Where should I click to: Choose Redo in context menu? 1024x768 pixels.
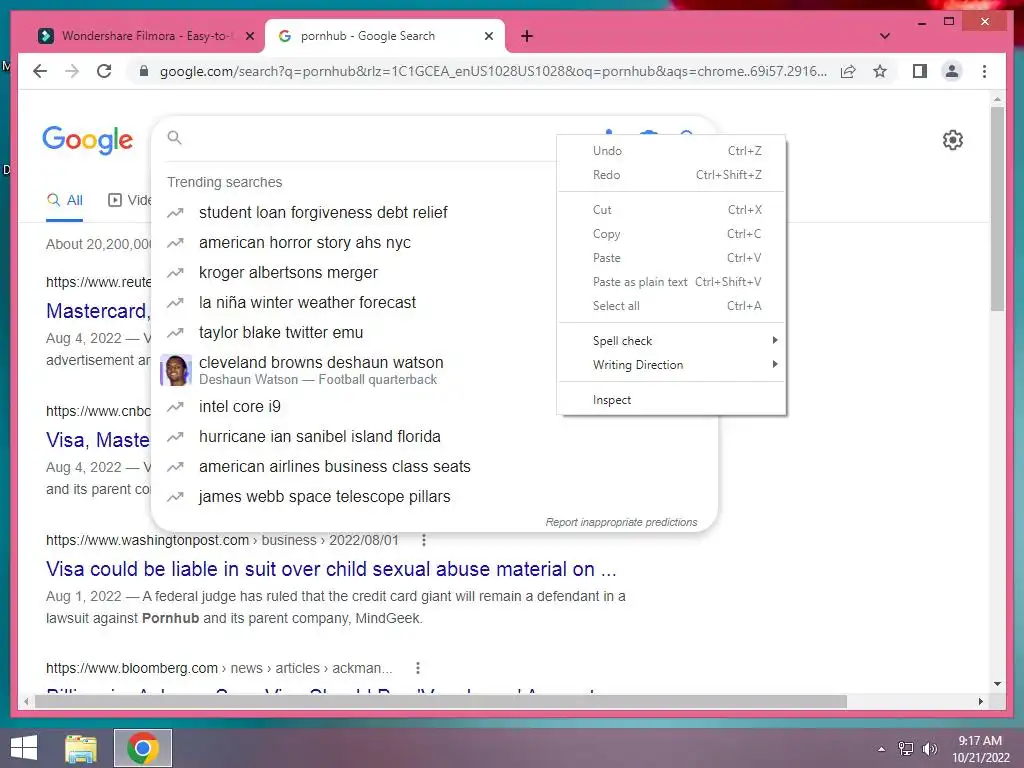[x=671, y=175]
